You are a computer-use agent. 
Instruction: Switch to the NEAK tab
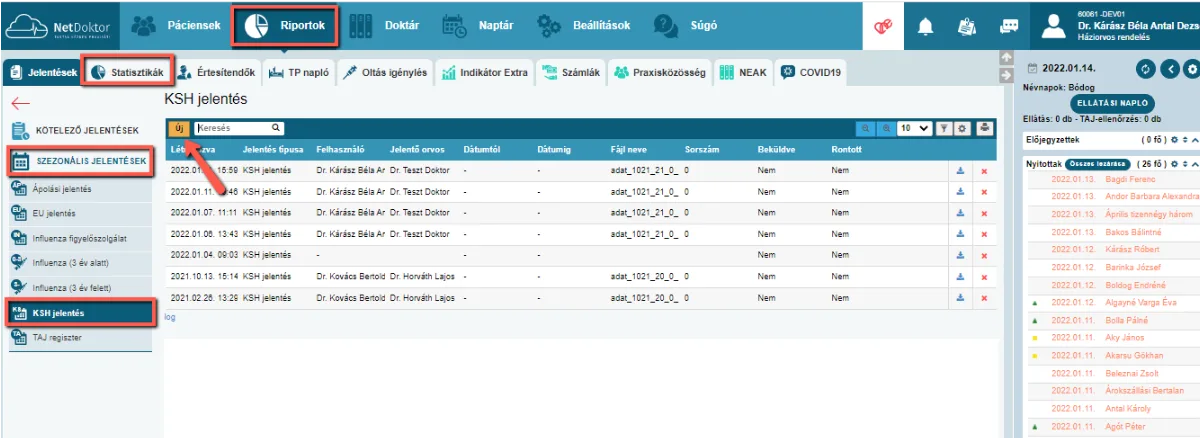[743, 72]
